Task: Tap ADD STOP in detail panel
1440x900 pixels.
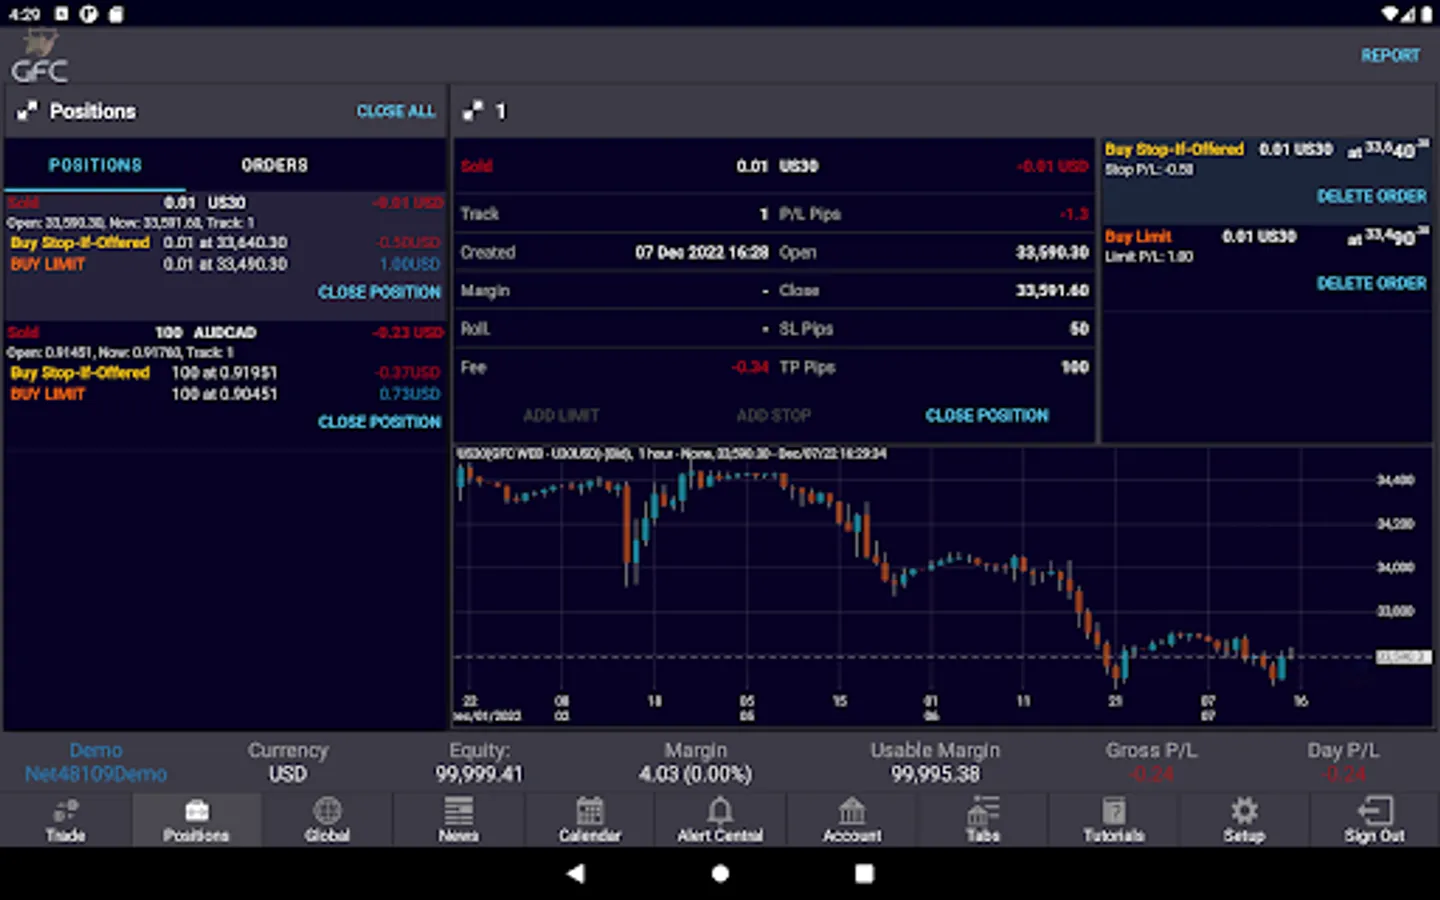Action: (x=774, y=415)
